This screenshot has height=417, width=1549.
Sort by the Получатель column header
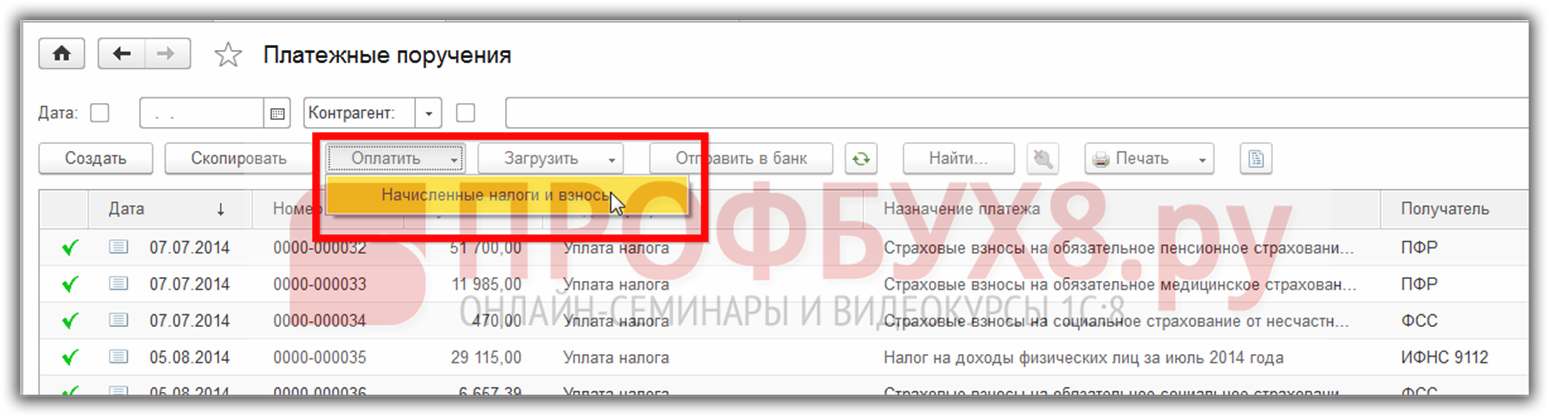click(1445, 209)
